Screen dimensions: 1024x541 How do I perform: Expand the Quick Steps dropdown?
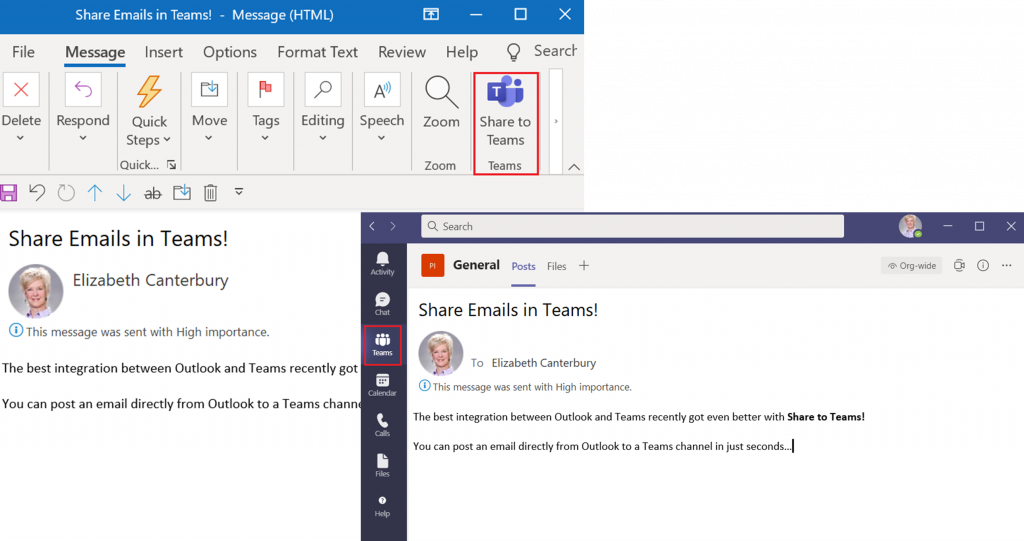click(167, 140)
